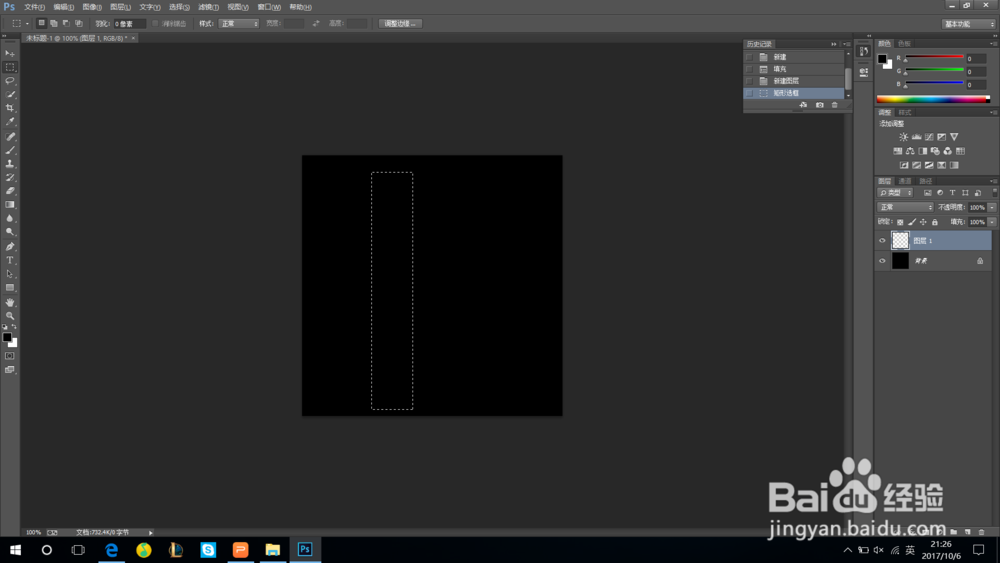Switch to the 通道 channels tab
This screenshot has width=1000, height=563.
pos(905,181)
